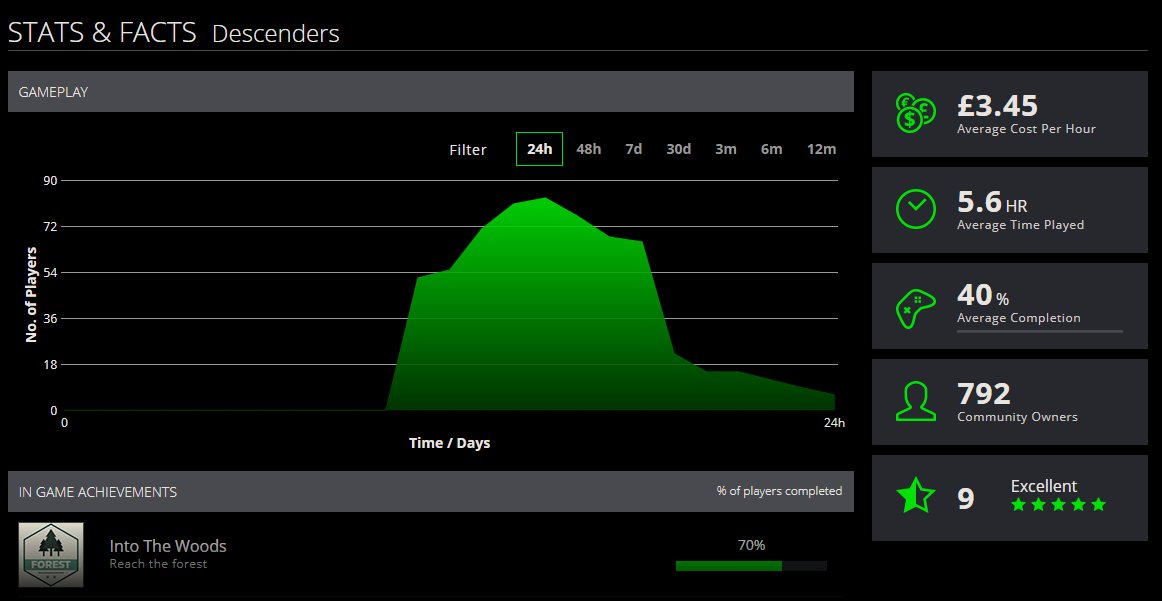Click the 70% achievement percentage
The width and height of the screenshot is (1162, 601).
pyautogui.click(x=751, y=545)
